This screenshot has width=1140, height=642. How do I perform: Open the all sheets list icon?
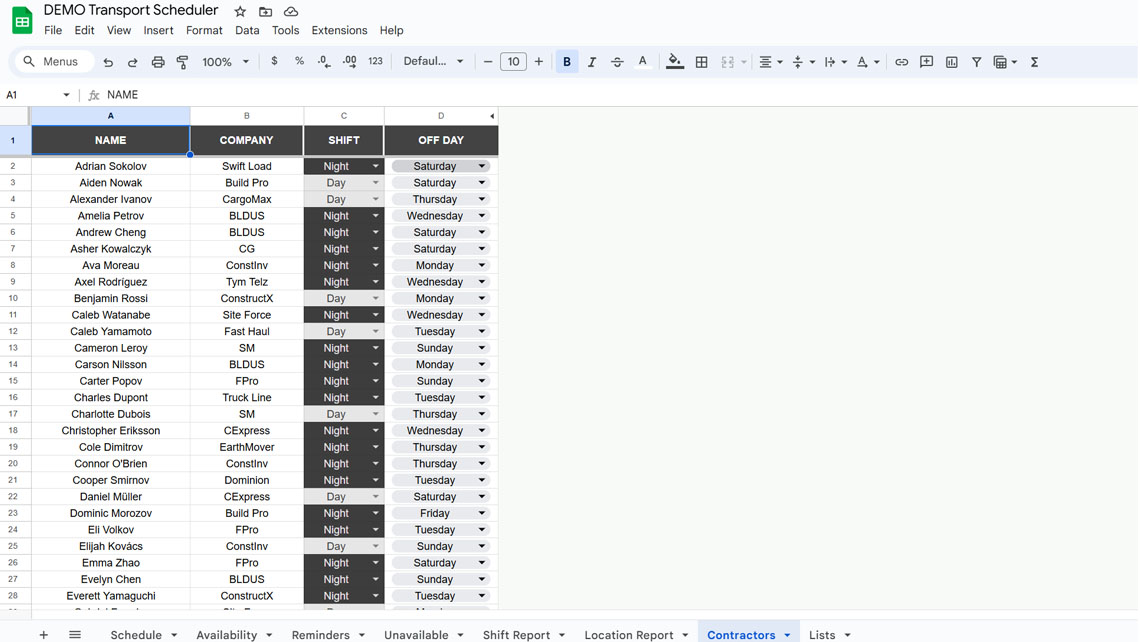pos(75,635)
